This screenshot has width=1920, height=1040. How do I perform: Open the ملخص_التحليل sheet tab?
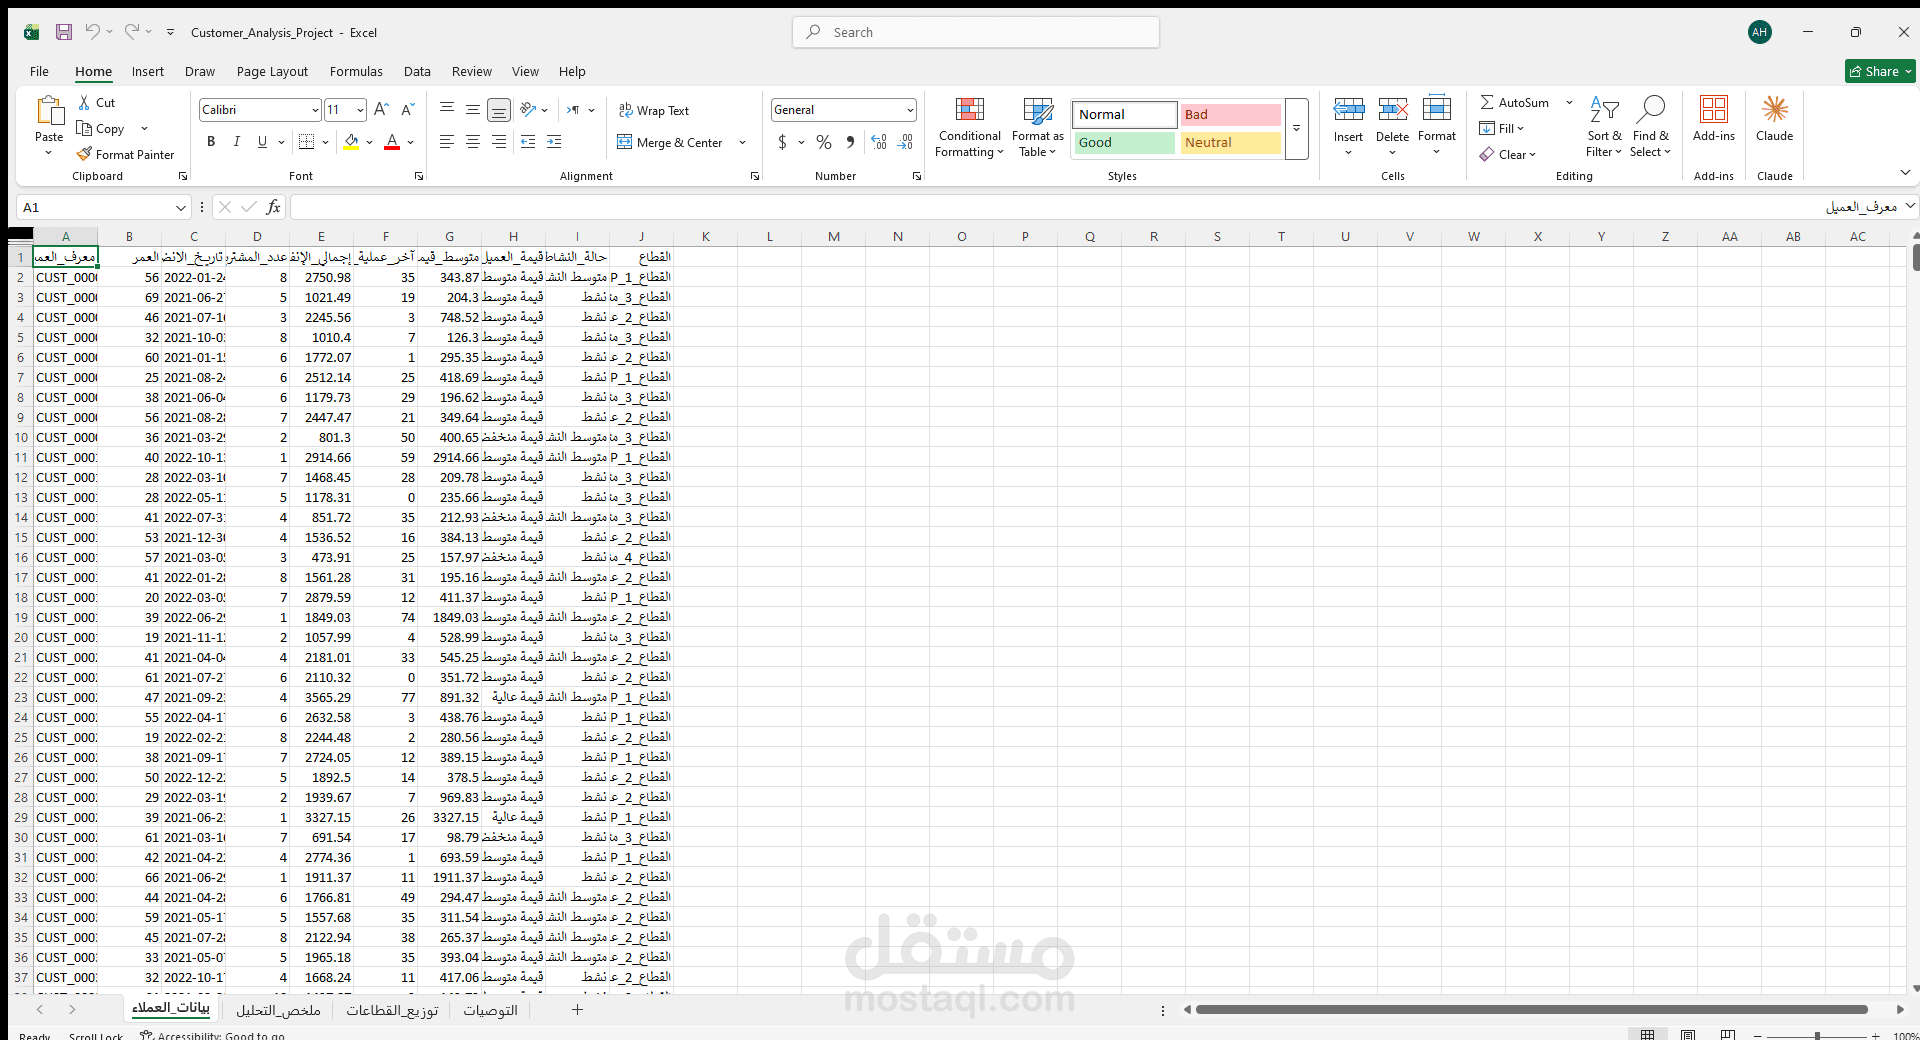[x=278, y=1010]
